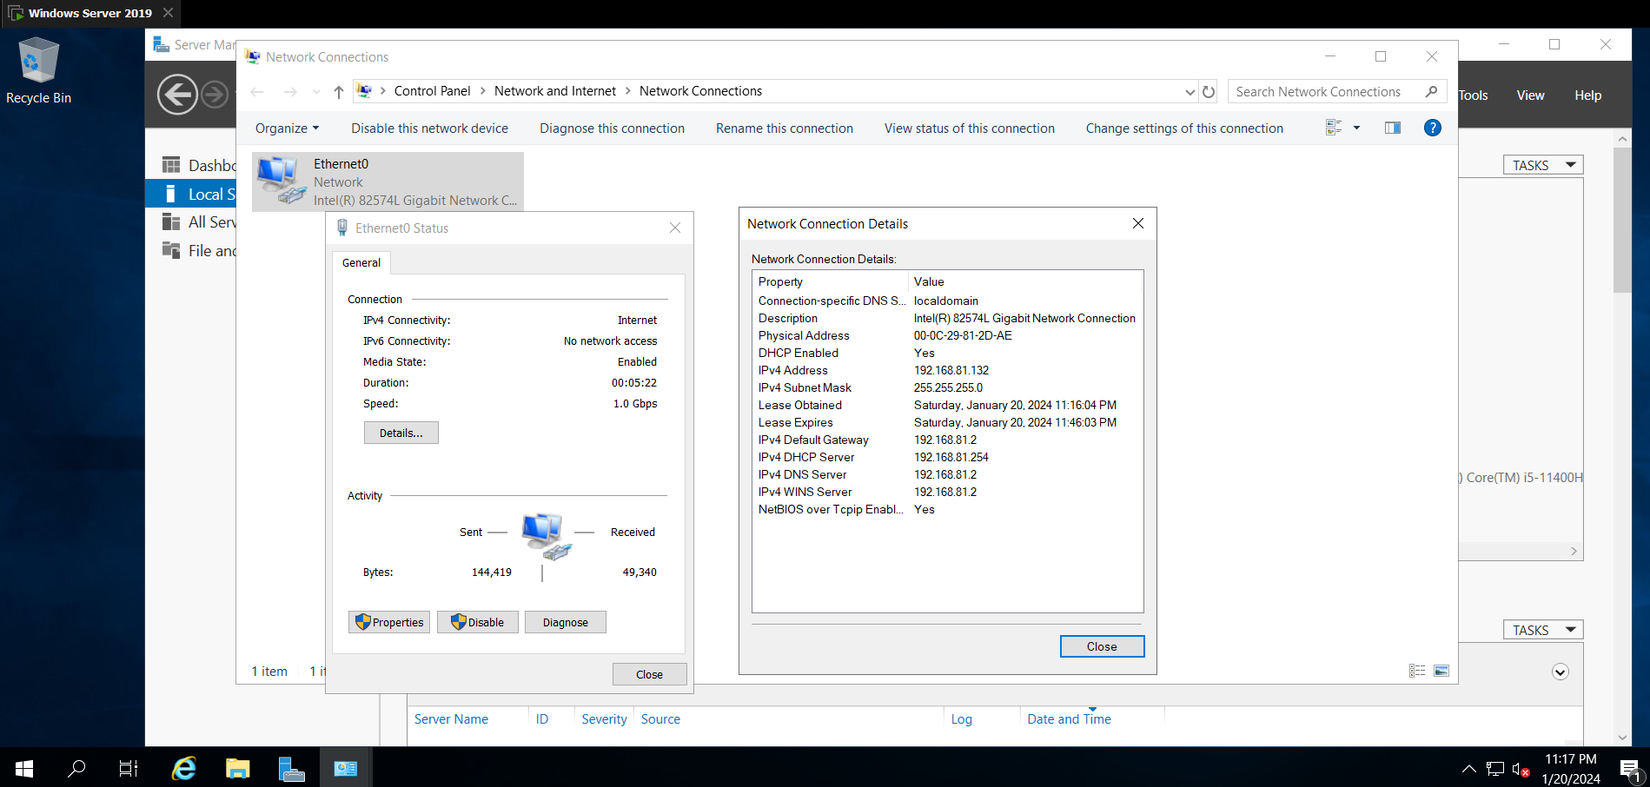Click the muted volume tray icon
1650x787 pixels.
pos(1521,769)
